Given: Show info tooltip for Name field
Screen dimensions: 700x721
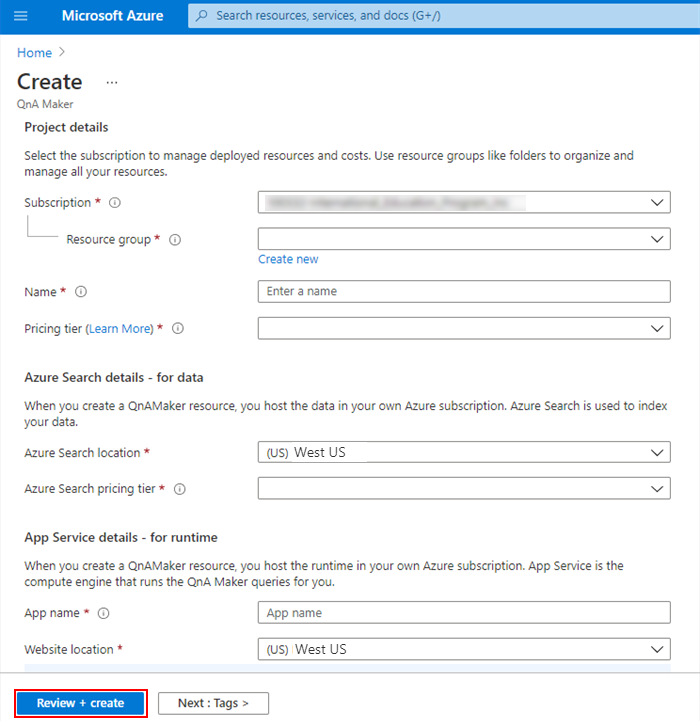Looking at the screenshot, I should (81, 292).
